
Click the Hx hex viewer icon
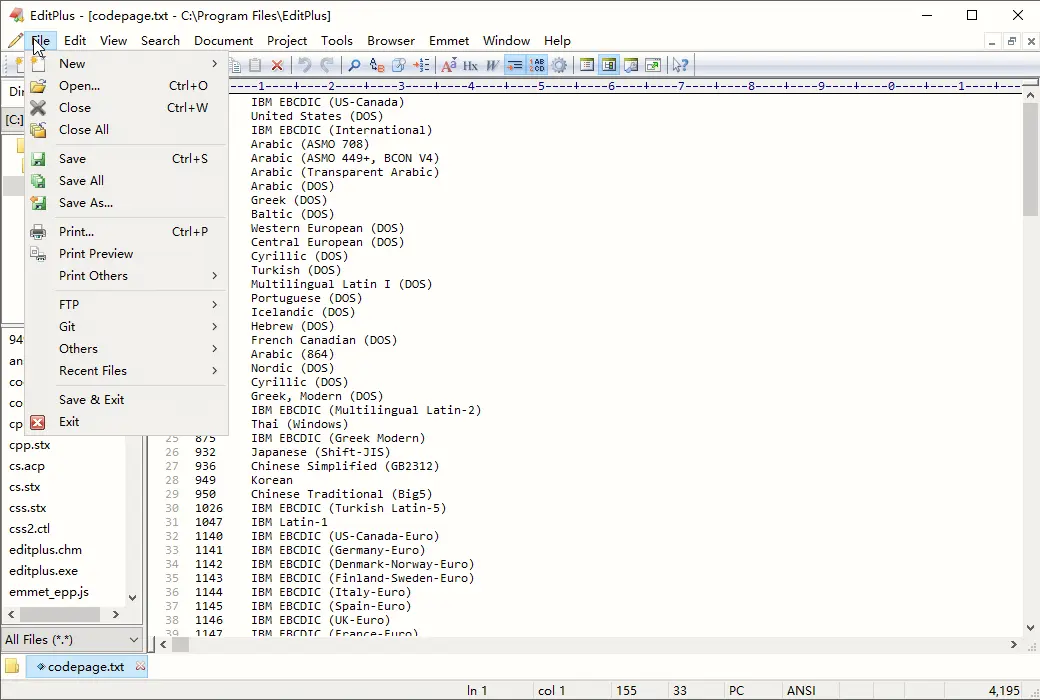pos(470,65)
